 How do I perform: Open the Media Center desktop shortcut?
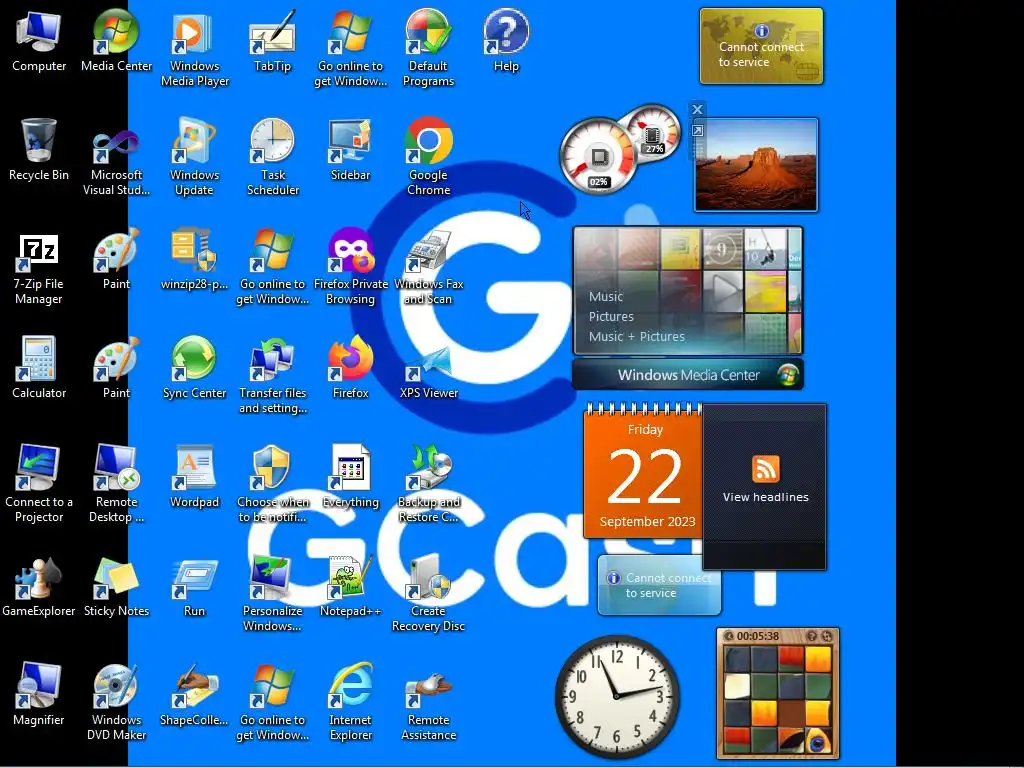coord(116,41)
